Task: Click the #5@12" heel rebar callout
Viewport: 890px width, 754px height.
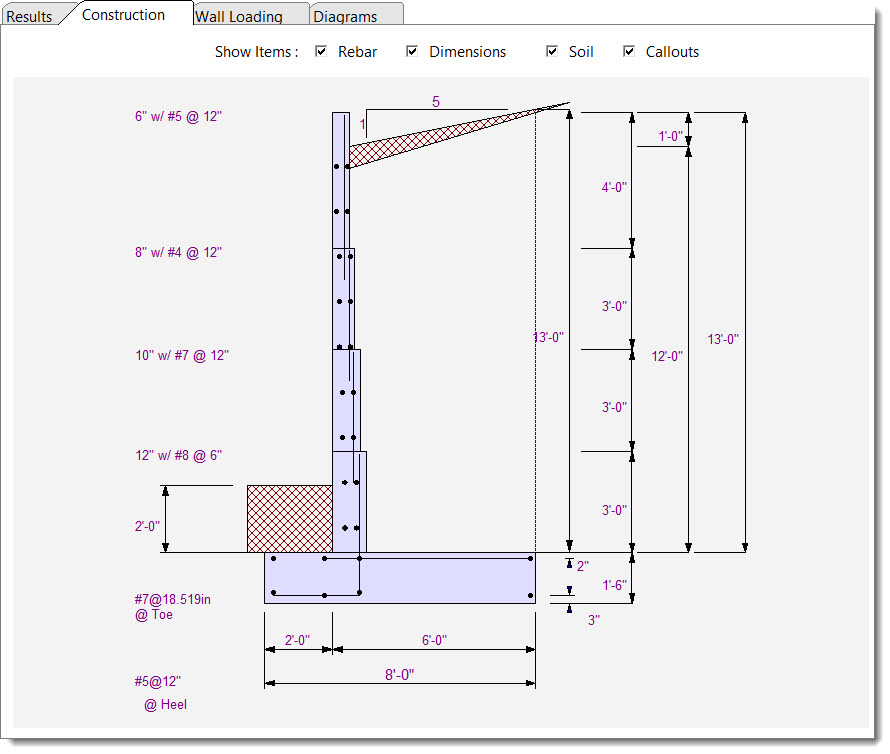Action: (x=158, y=682)
